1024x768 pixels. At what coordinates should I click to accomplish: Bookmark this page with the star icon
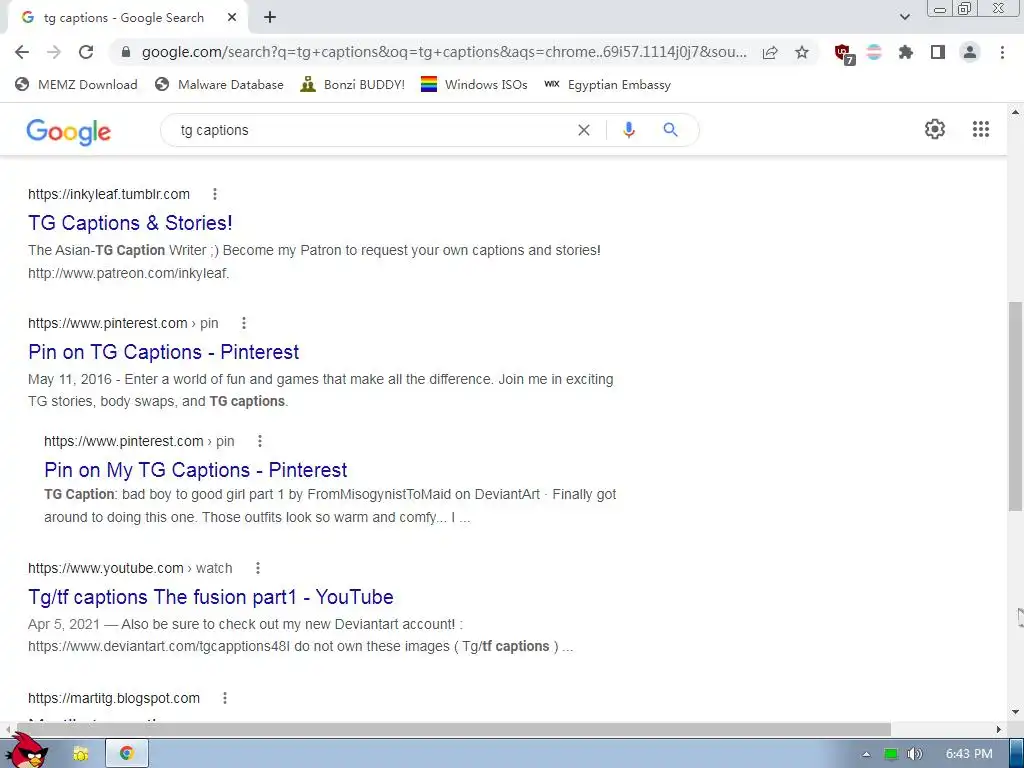(x=802, y=52)
